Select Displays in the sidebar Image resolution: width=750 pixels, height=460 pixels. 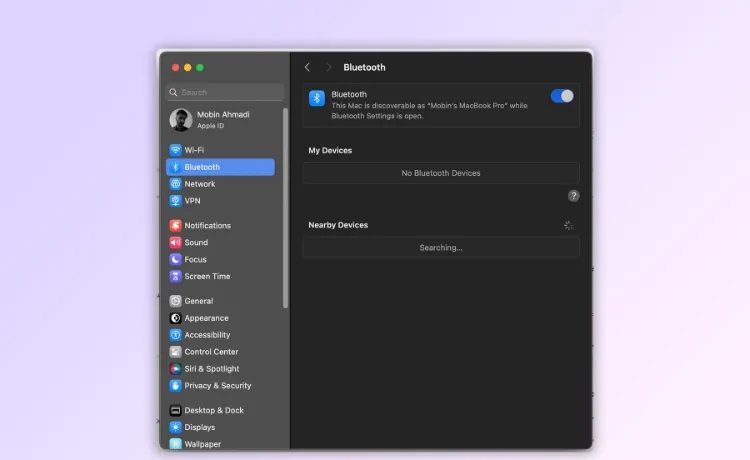pyautogui.click(x=221, y=427)
